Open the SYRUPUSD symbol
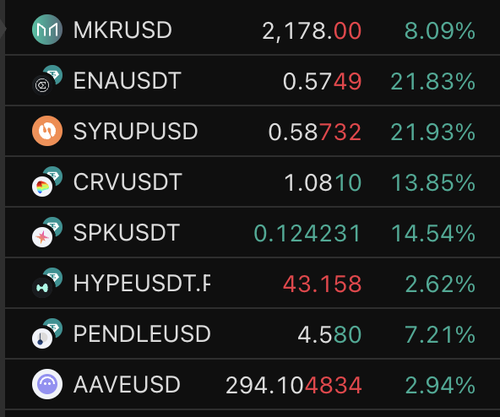The width and height of the screenshot is (500, 417). coord(136,131)
